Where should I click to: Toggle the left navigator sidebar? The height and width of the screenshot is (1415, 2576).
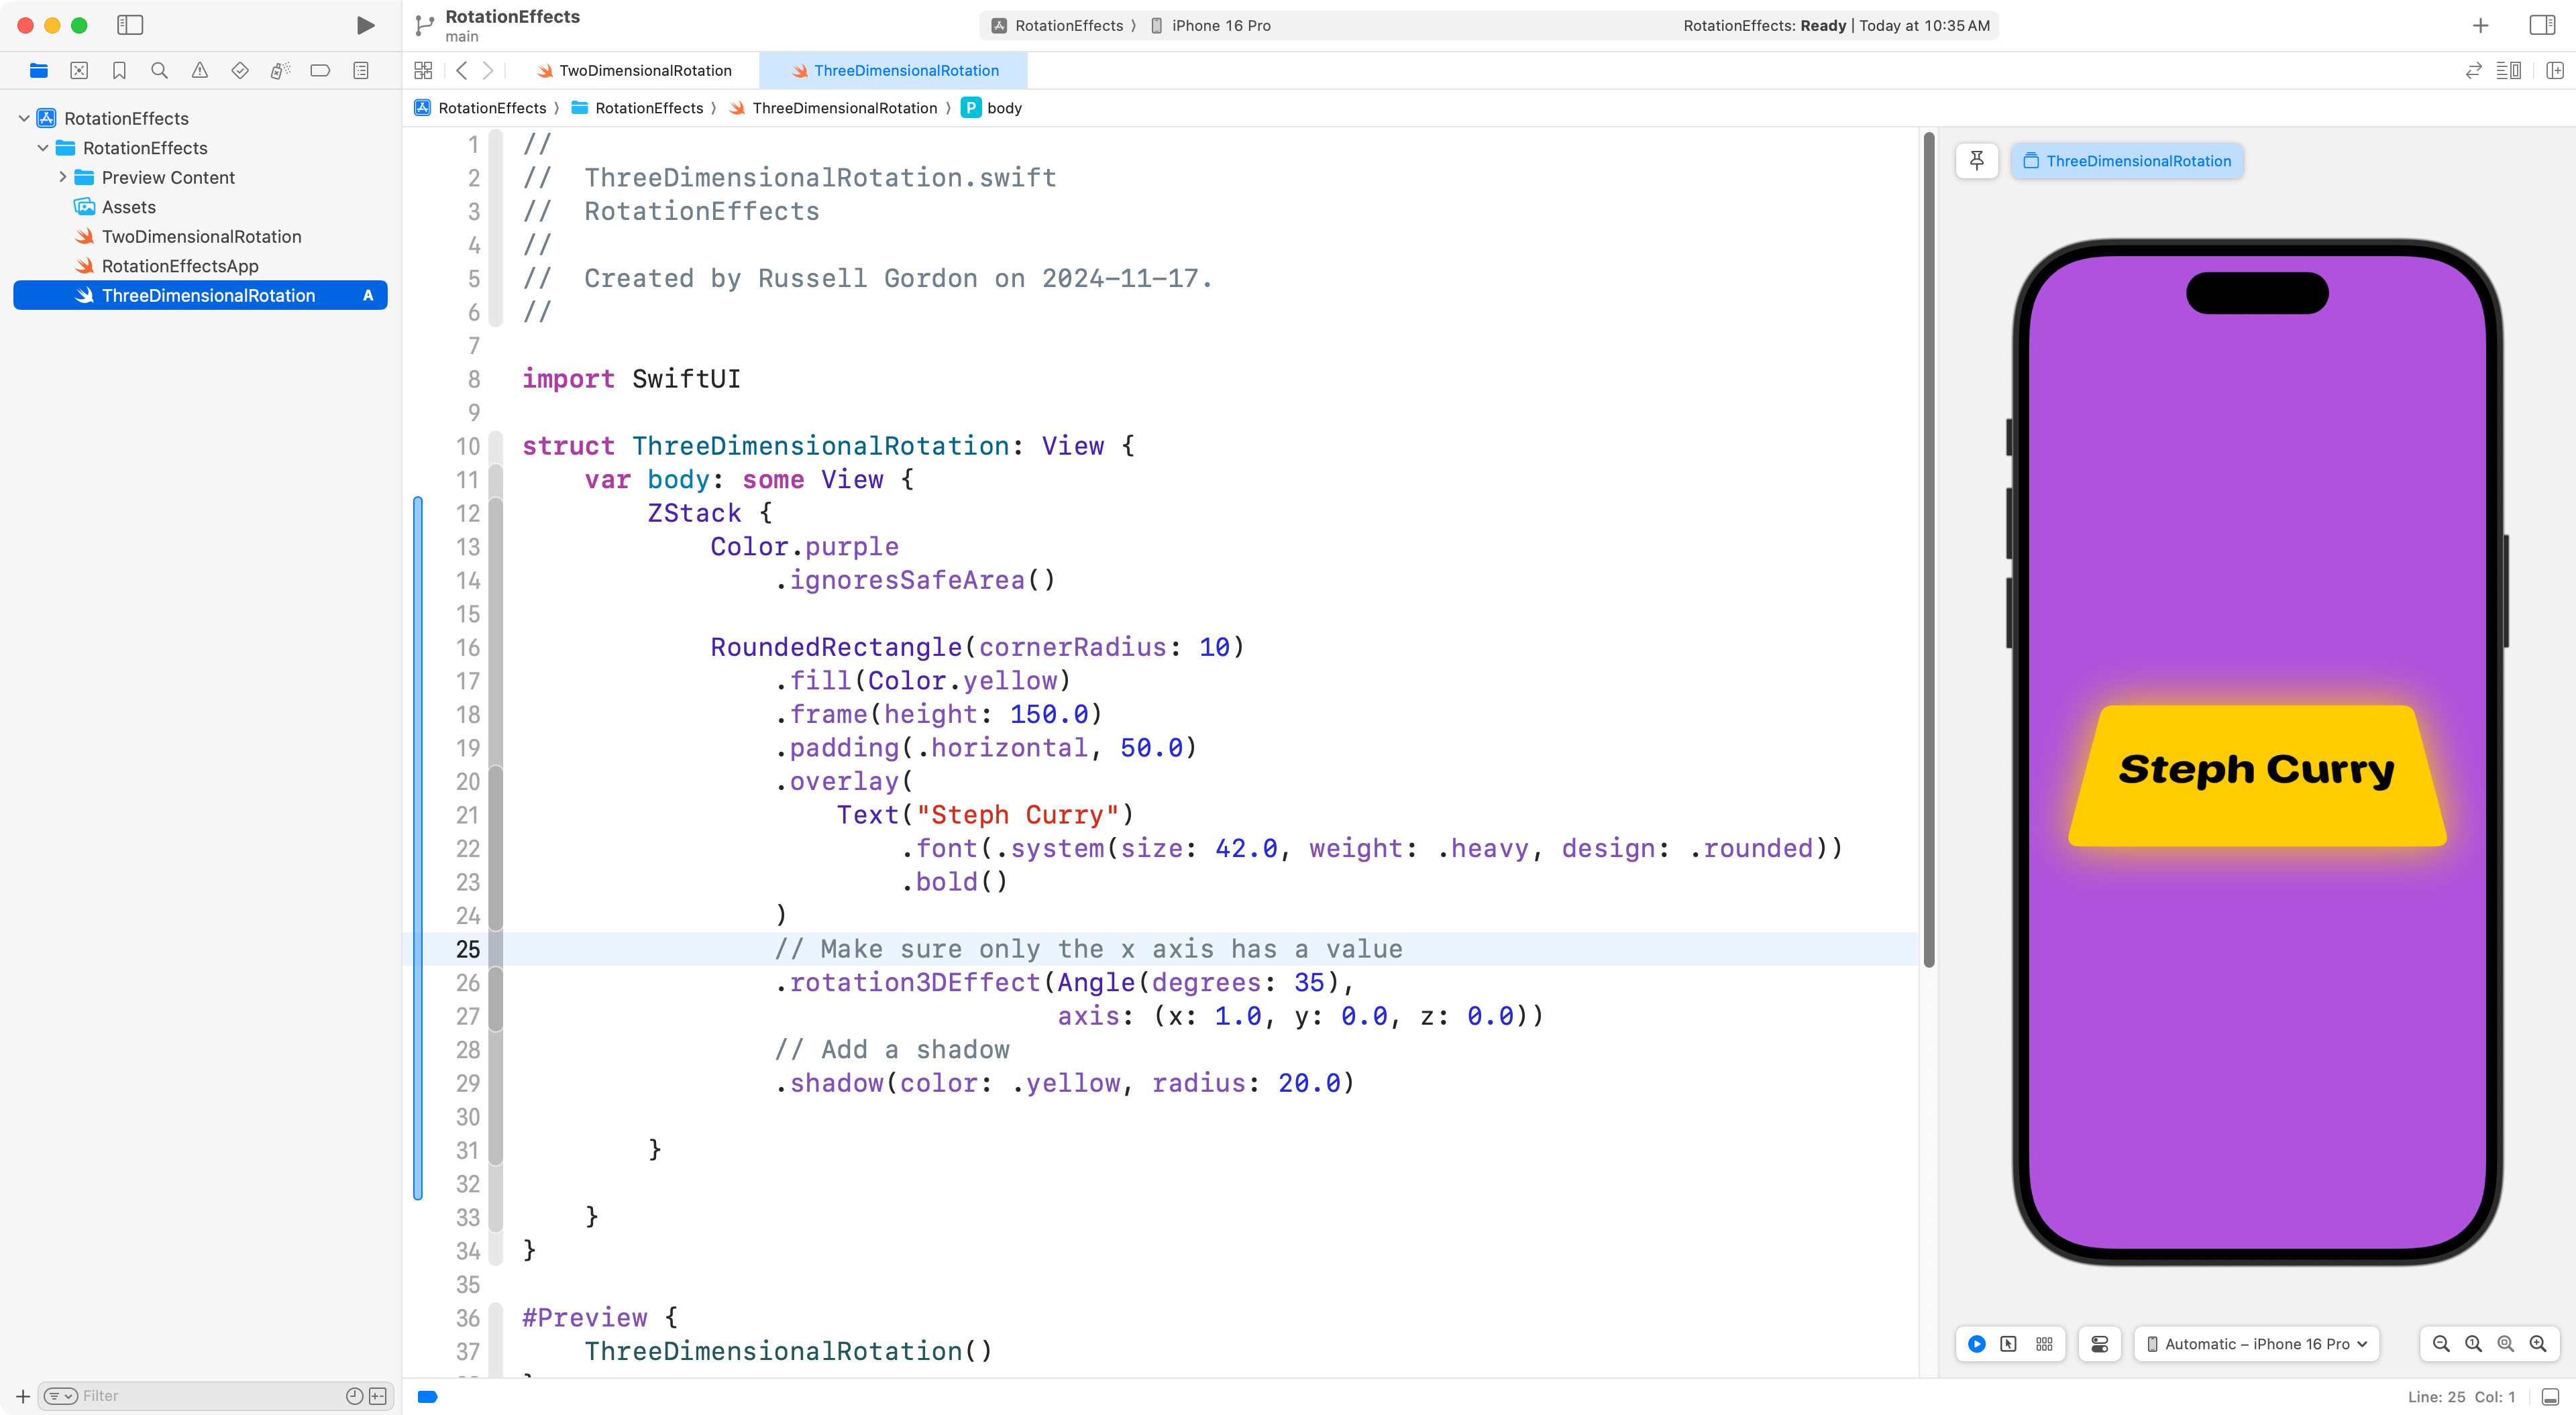[130, 25]
